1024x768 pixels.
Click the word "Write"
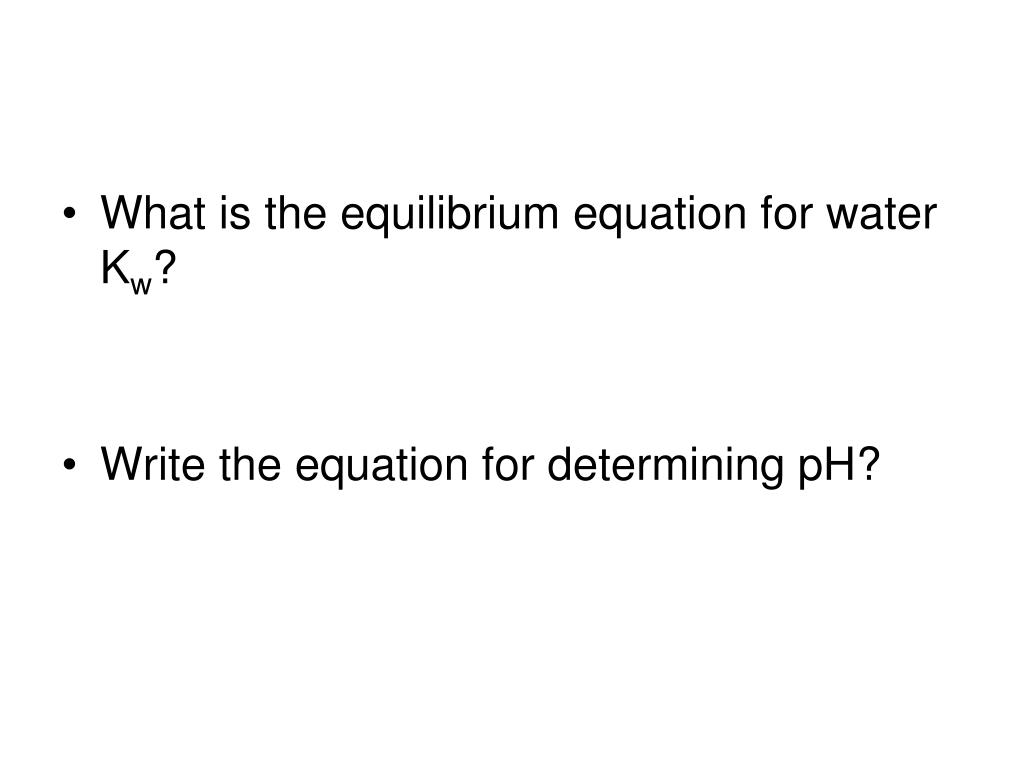point(153,464)
